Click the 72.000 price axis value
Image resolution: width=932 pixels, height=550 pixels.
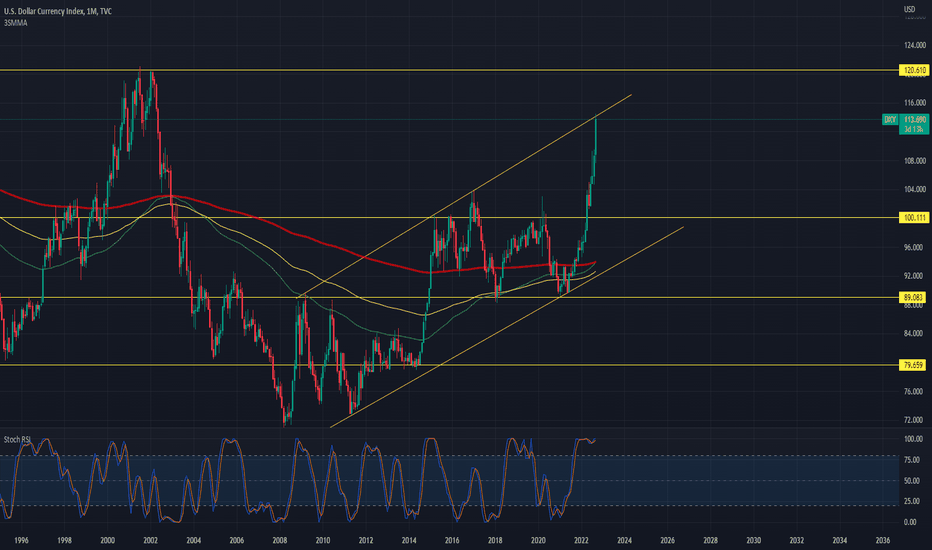click(914, 420)
